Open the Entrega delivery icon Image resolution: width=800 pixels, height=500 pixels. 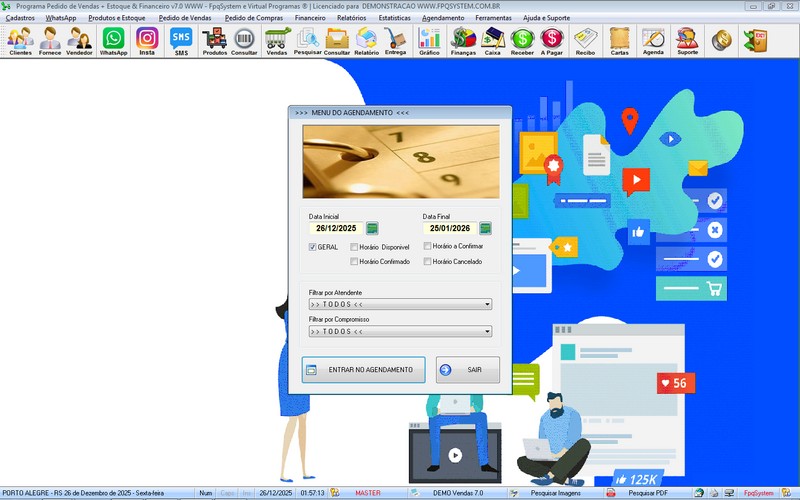[395, 41]
